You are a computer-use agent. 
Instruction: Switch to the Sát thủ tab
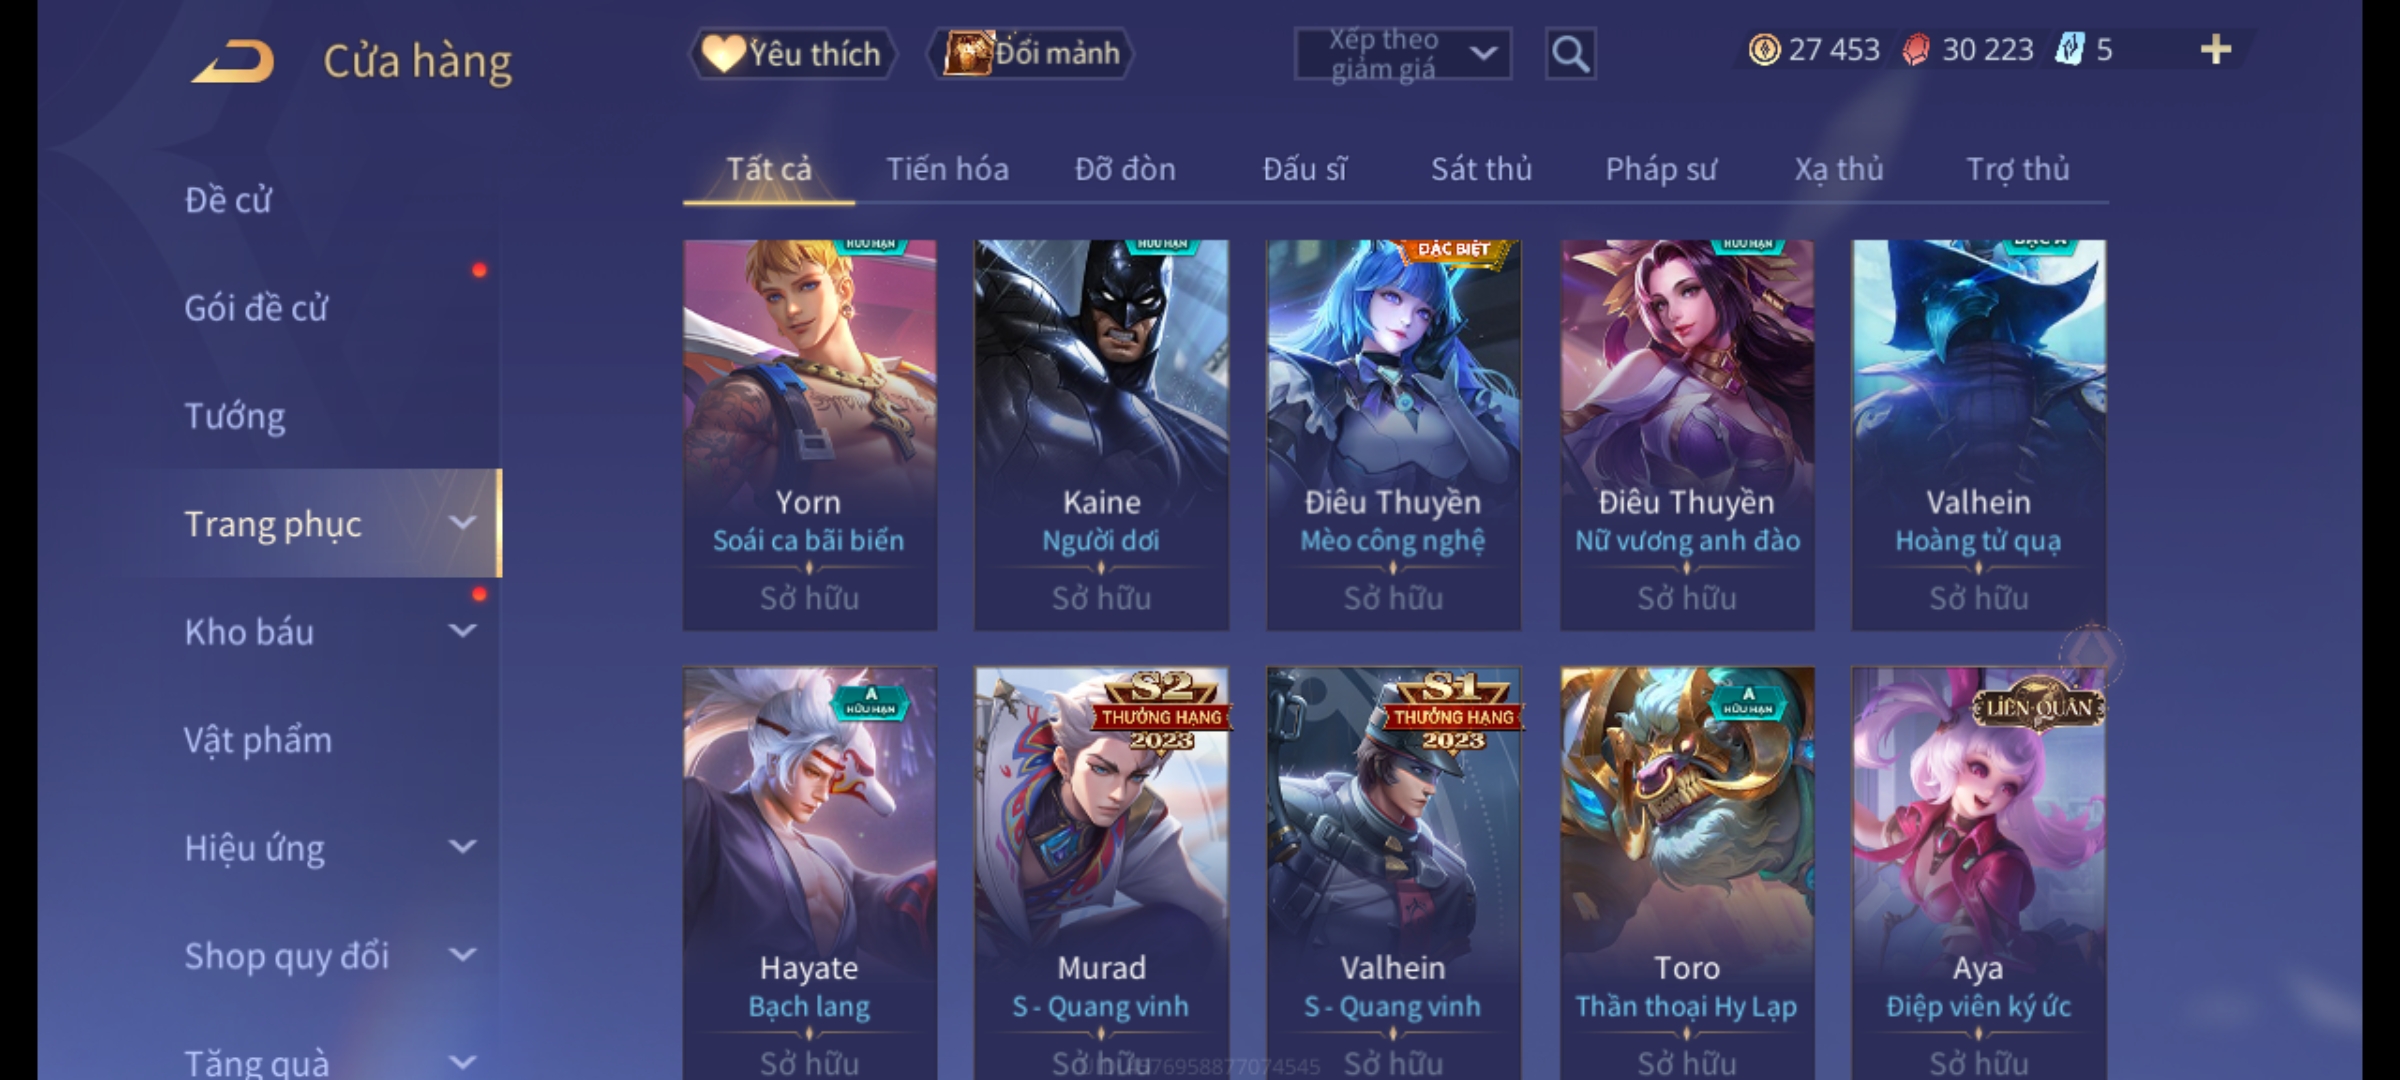1481,169
